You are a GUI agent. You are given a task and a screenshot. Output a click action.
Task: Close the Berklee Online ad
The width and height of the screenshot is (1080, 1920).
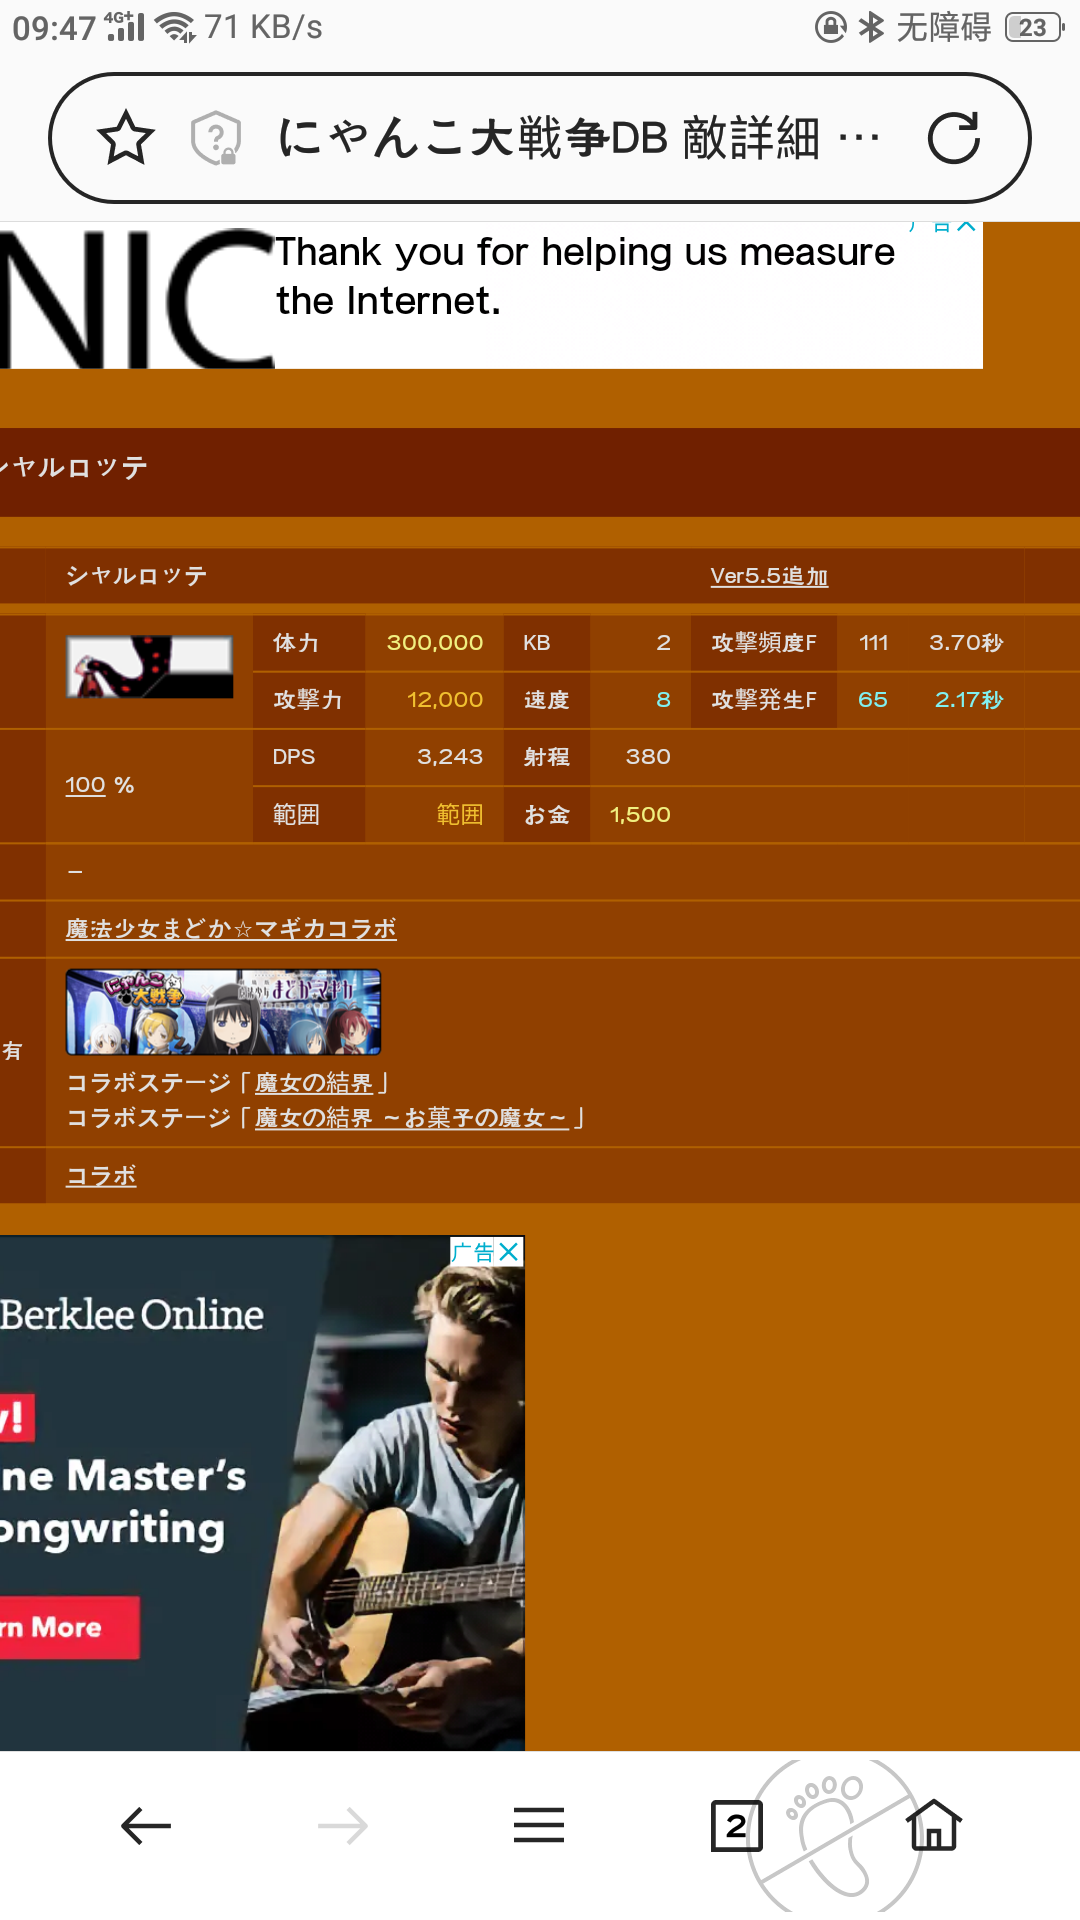509,1252
